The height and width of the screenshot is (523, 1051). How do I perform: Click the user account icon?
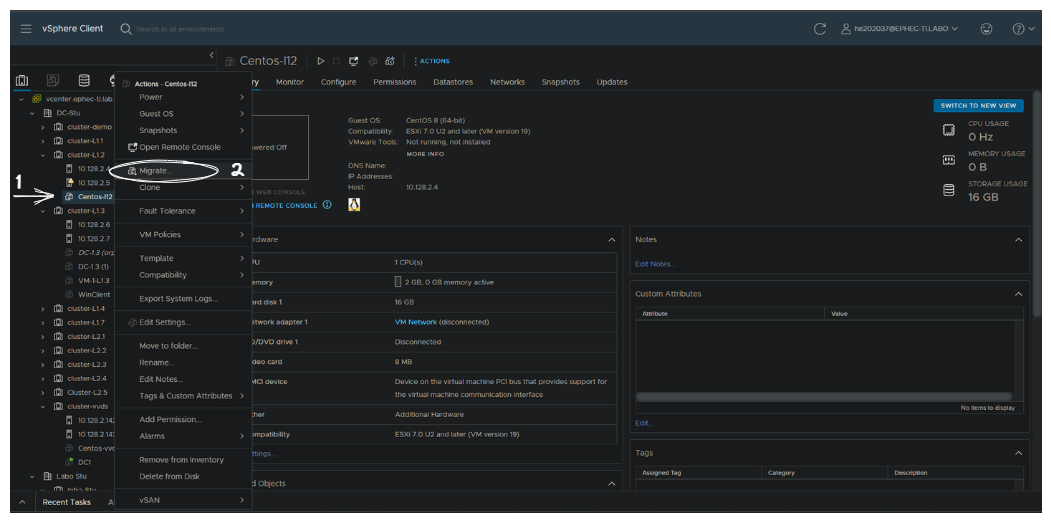(x=846, y=29)
